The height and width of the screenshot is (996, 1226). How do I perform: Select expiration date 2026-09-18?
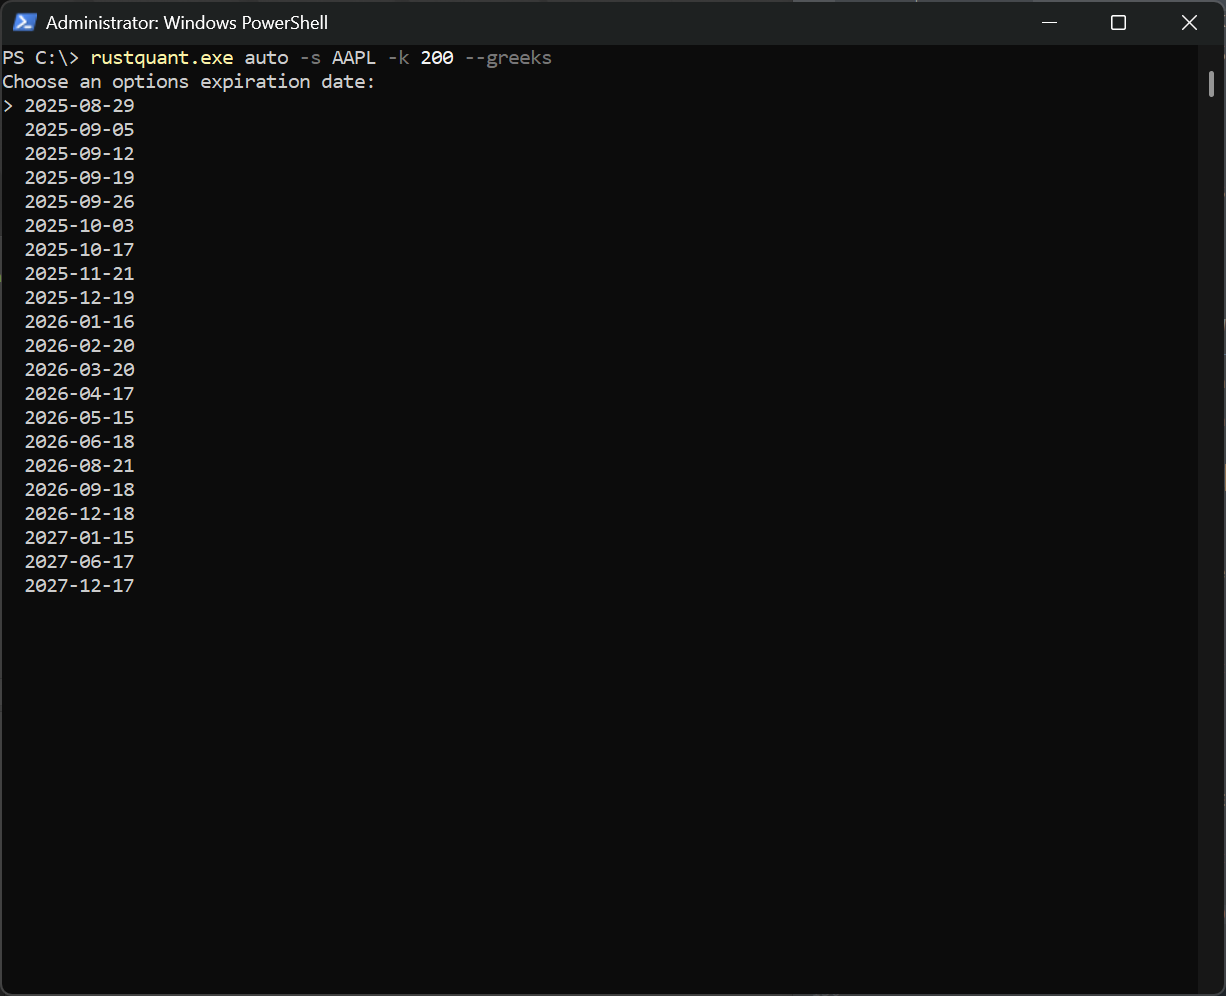tap(79, 489)
